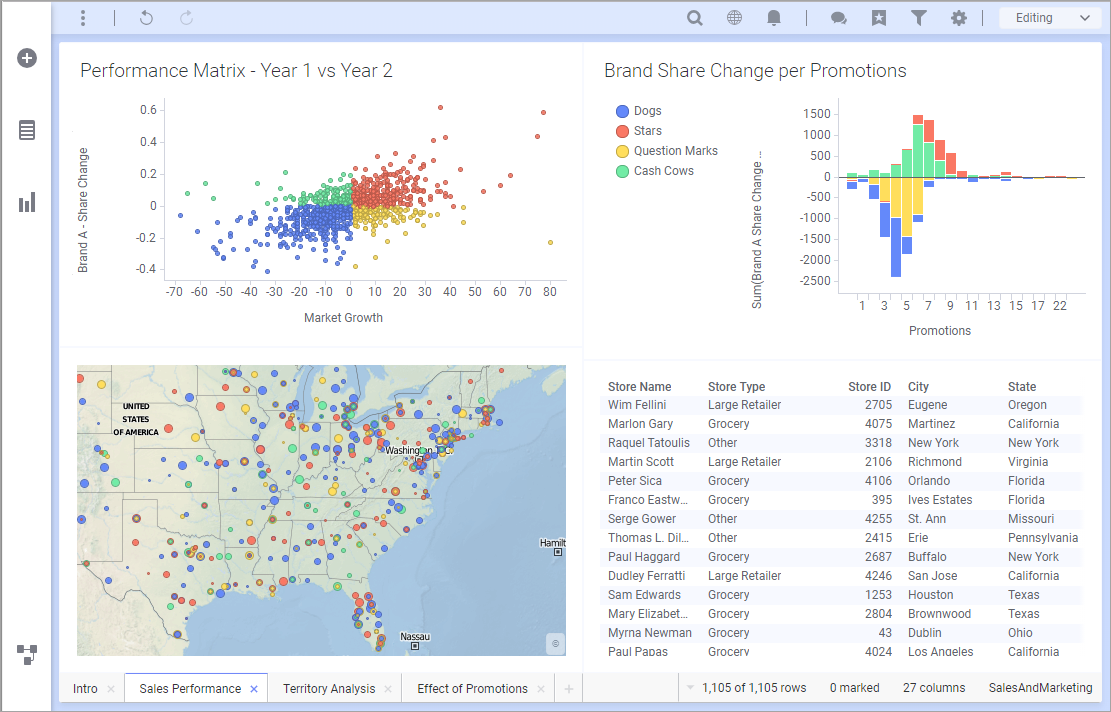The height and width of the screenshot is (712, 1111).
Task: Open the notifications bell
Action: pyautogui.click(x=774, y=17)
